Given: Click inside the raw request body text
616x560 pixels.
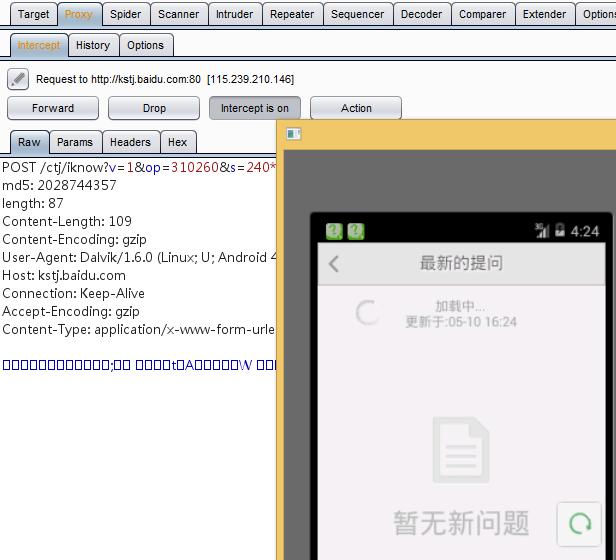Looking at the screenshot, I should pyautogui.click(x=139, y=365).
